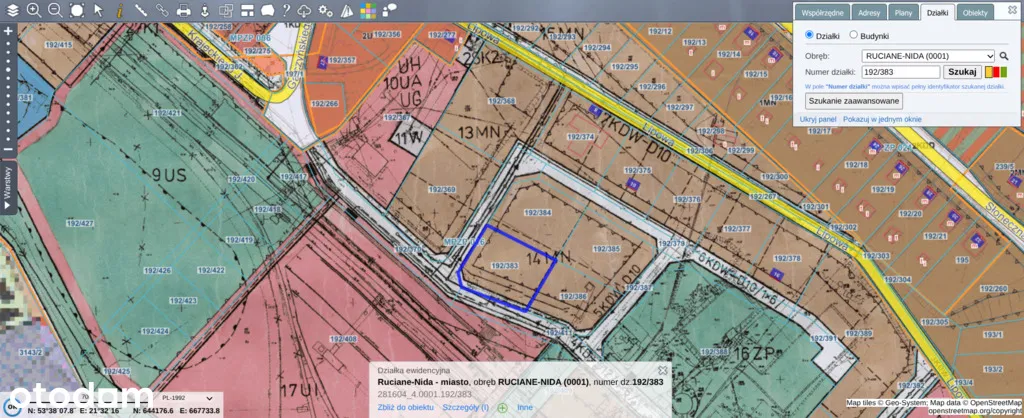Select the zoom in magnifier tool

33,10
